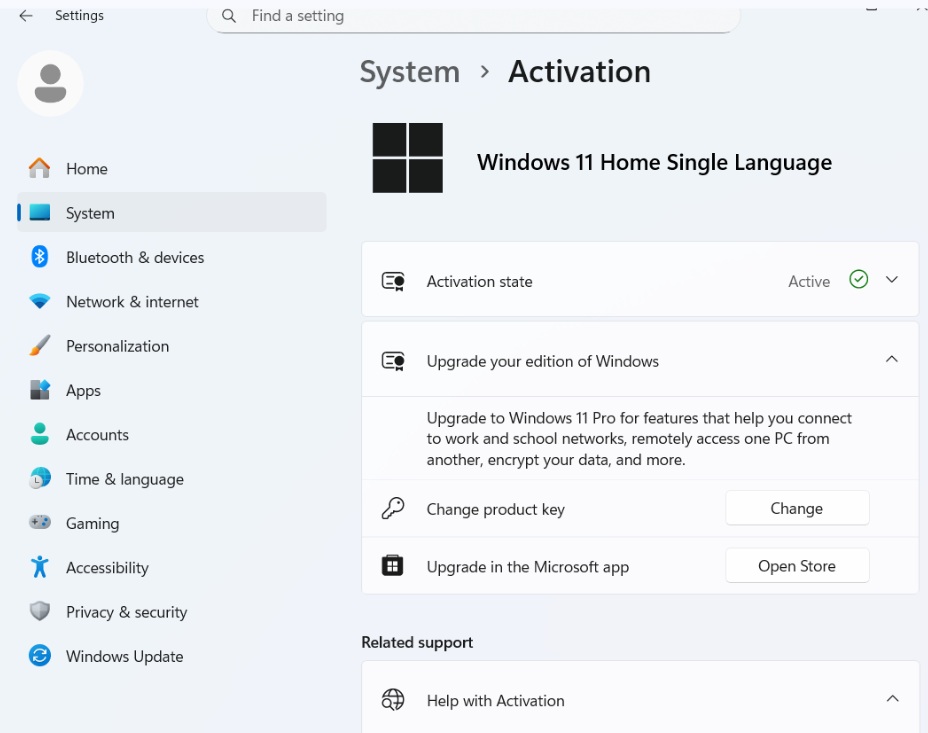Click System in the breadcrumb
Viewport: 928px width, 733px height.
410,72
